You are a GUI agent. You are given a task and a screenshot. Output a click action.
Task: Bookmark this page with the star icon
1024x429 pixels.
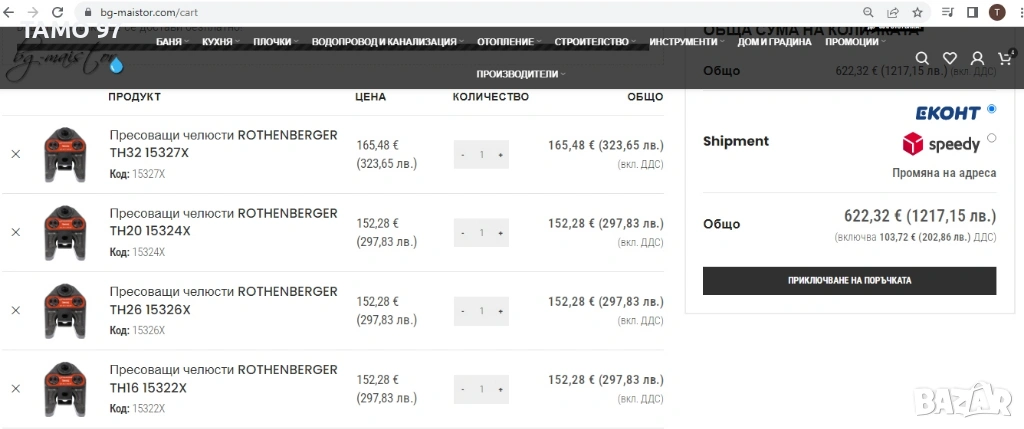tap(917, 12)
